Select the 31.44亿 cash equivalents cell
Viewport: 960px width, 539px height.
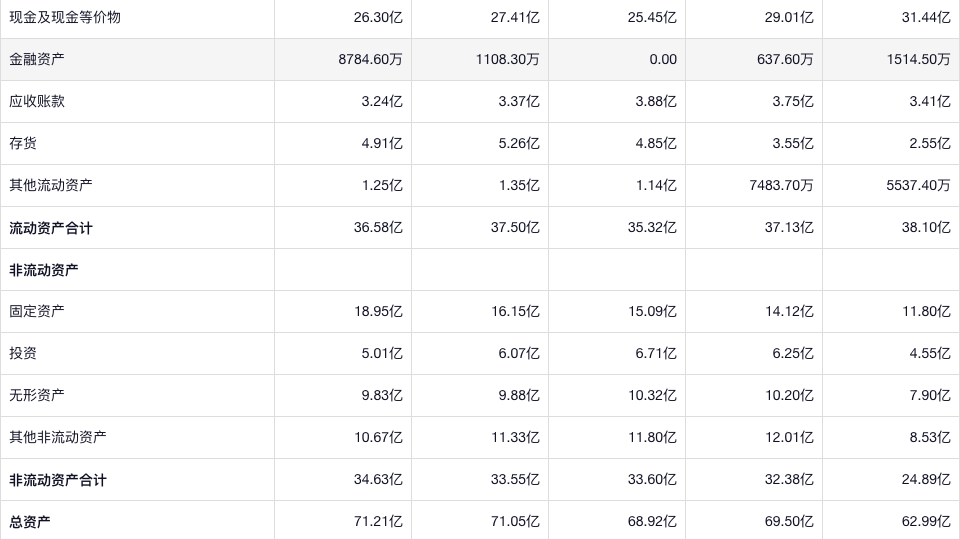(925, 17)
